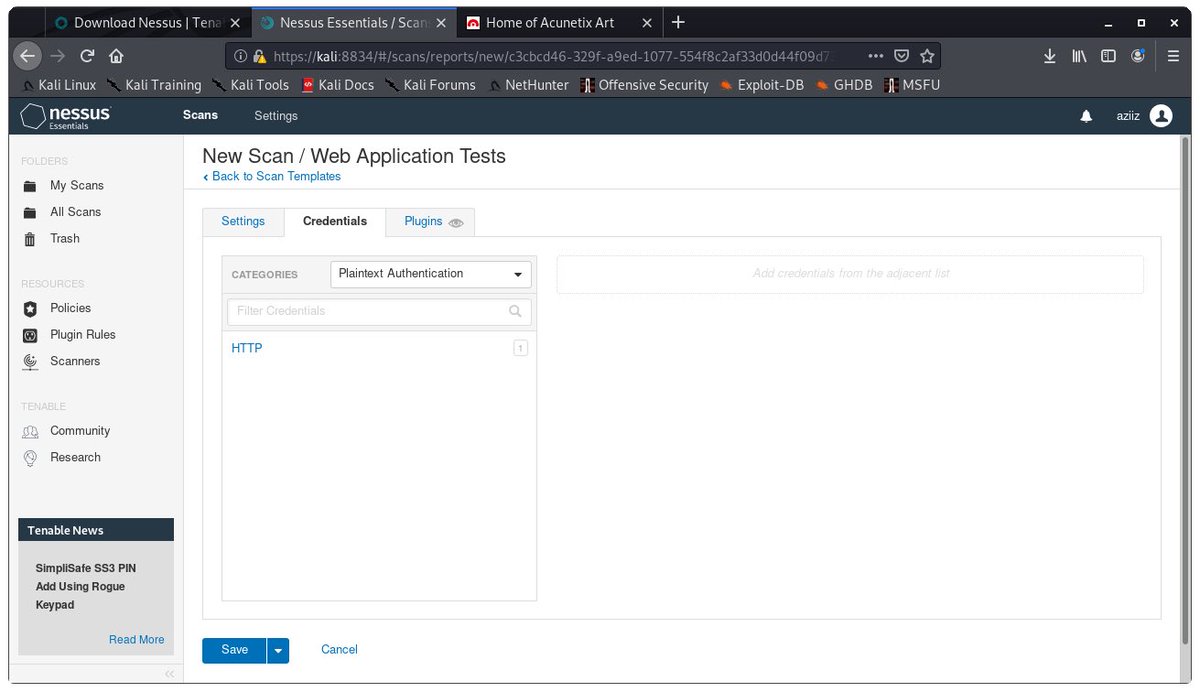This screenshot has width=1200, height=692.
Task: Select the Credentials tab
Action: 335,222
